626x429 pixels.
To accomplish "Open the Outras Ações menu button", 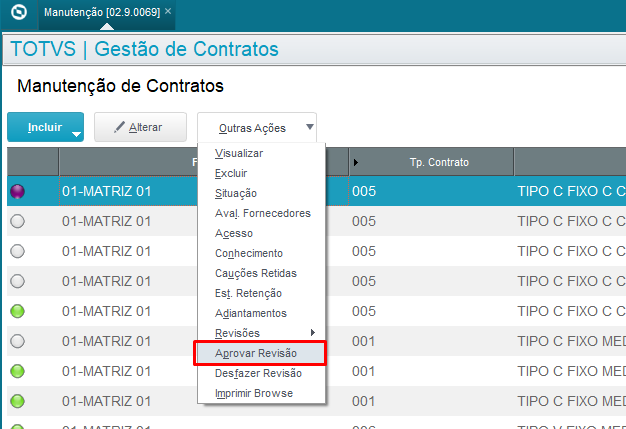I will click(x=257, y=128).
